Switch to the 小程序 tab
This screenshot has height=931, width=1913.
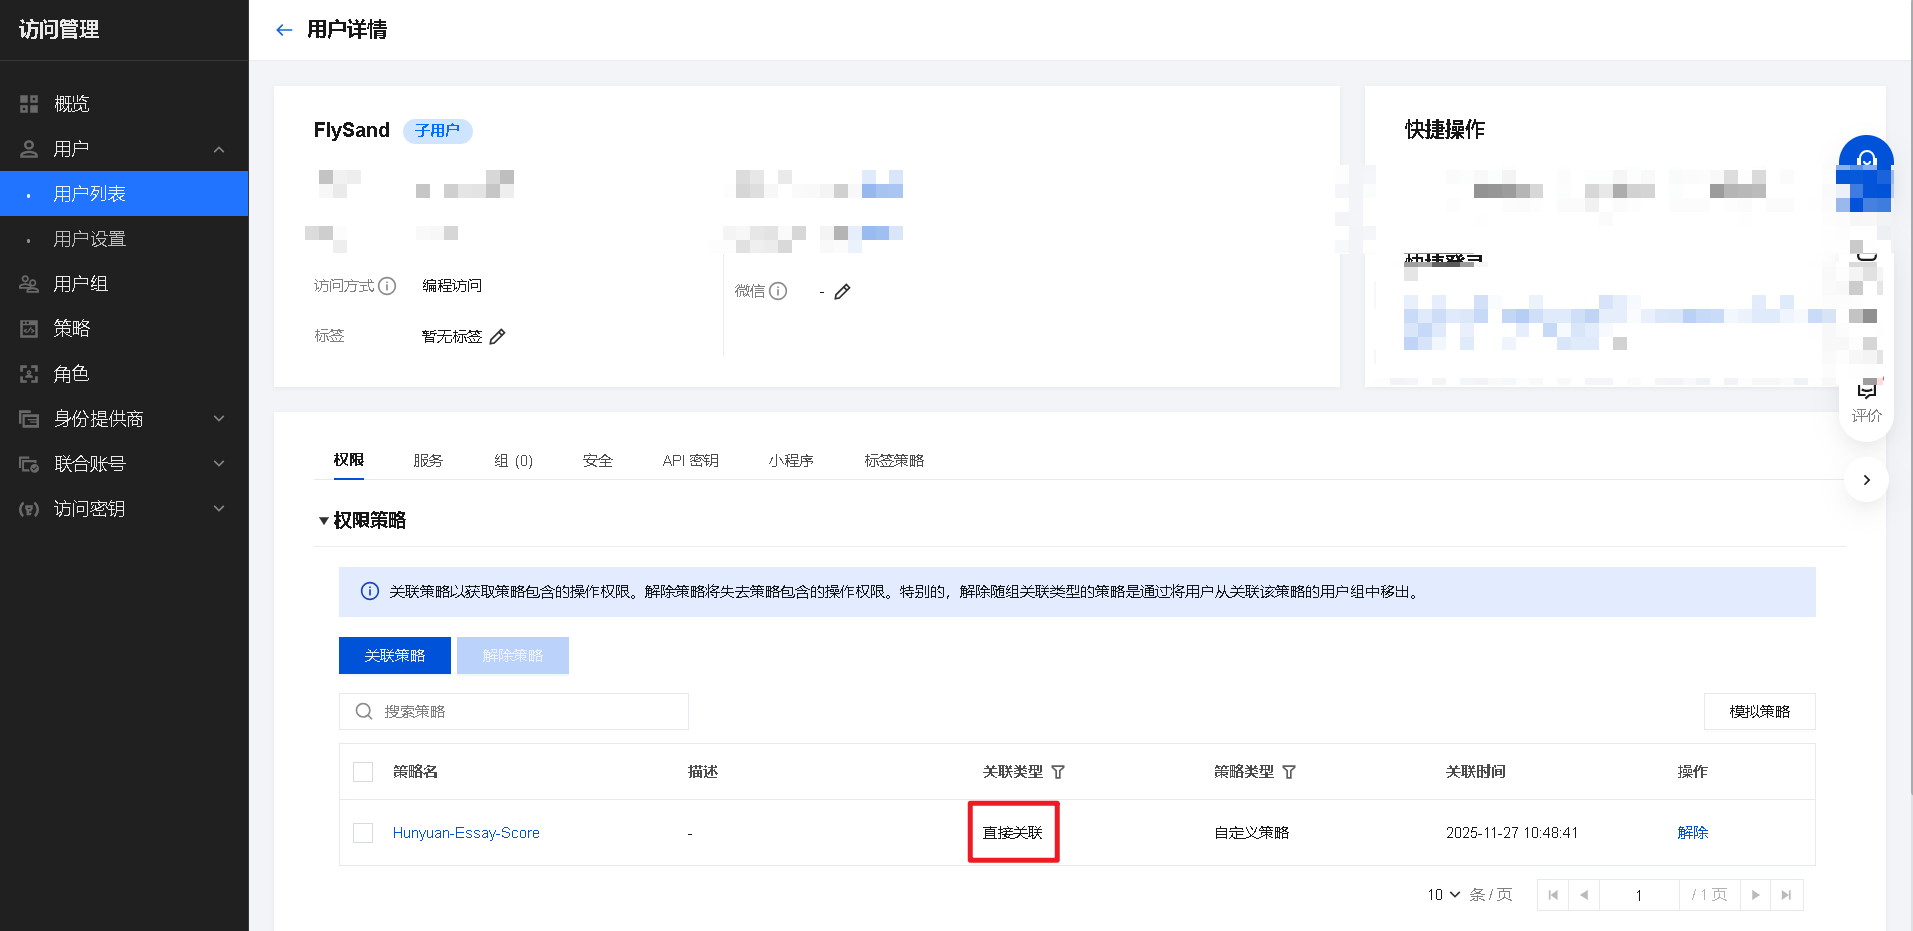coord(791,461)
